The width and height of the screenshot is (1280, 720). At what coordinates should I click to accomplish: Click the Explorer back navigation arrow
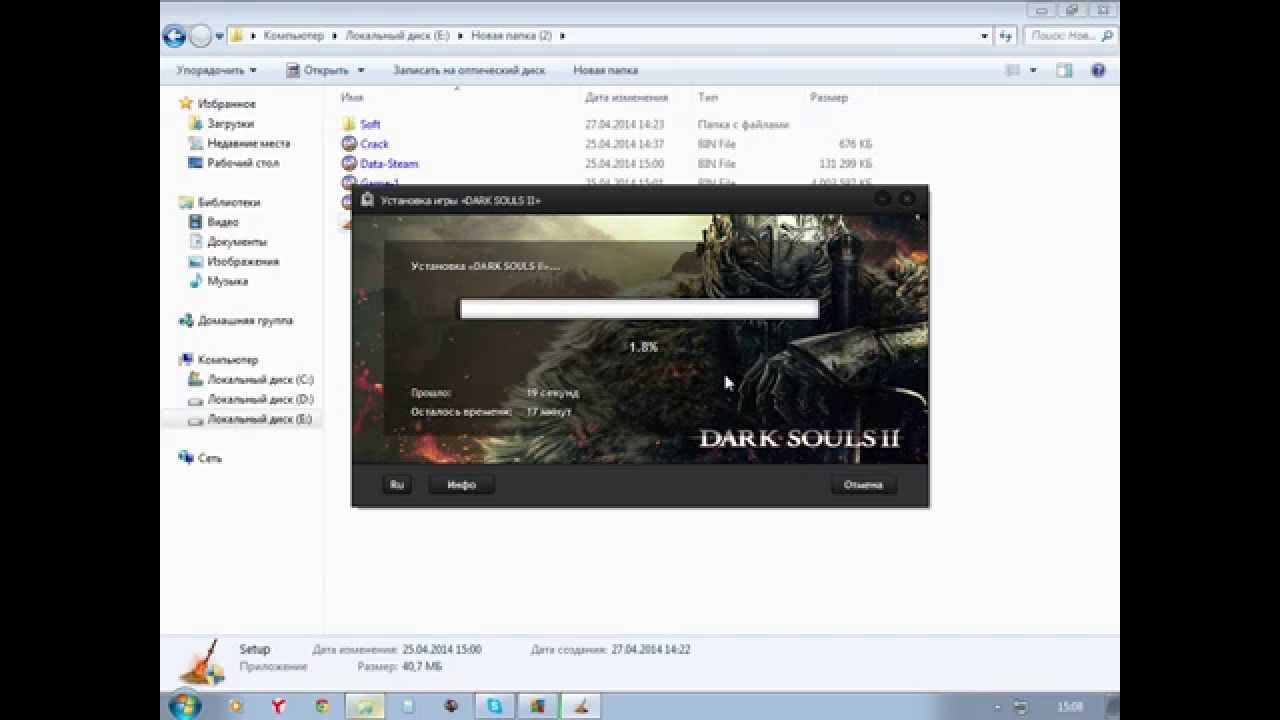pyautogui.click(x=174, y=36)
